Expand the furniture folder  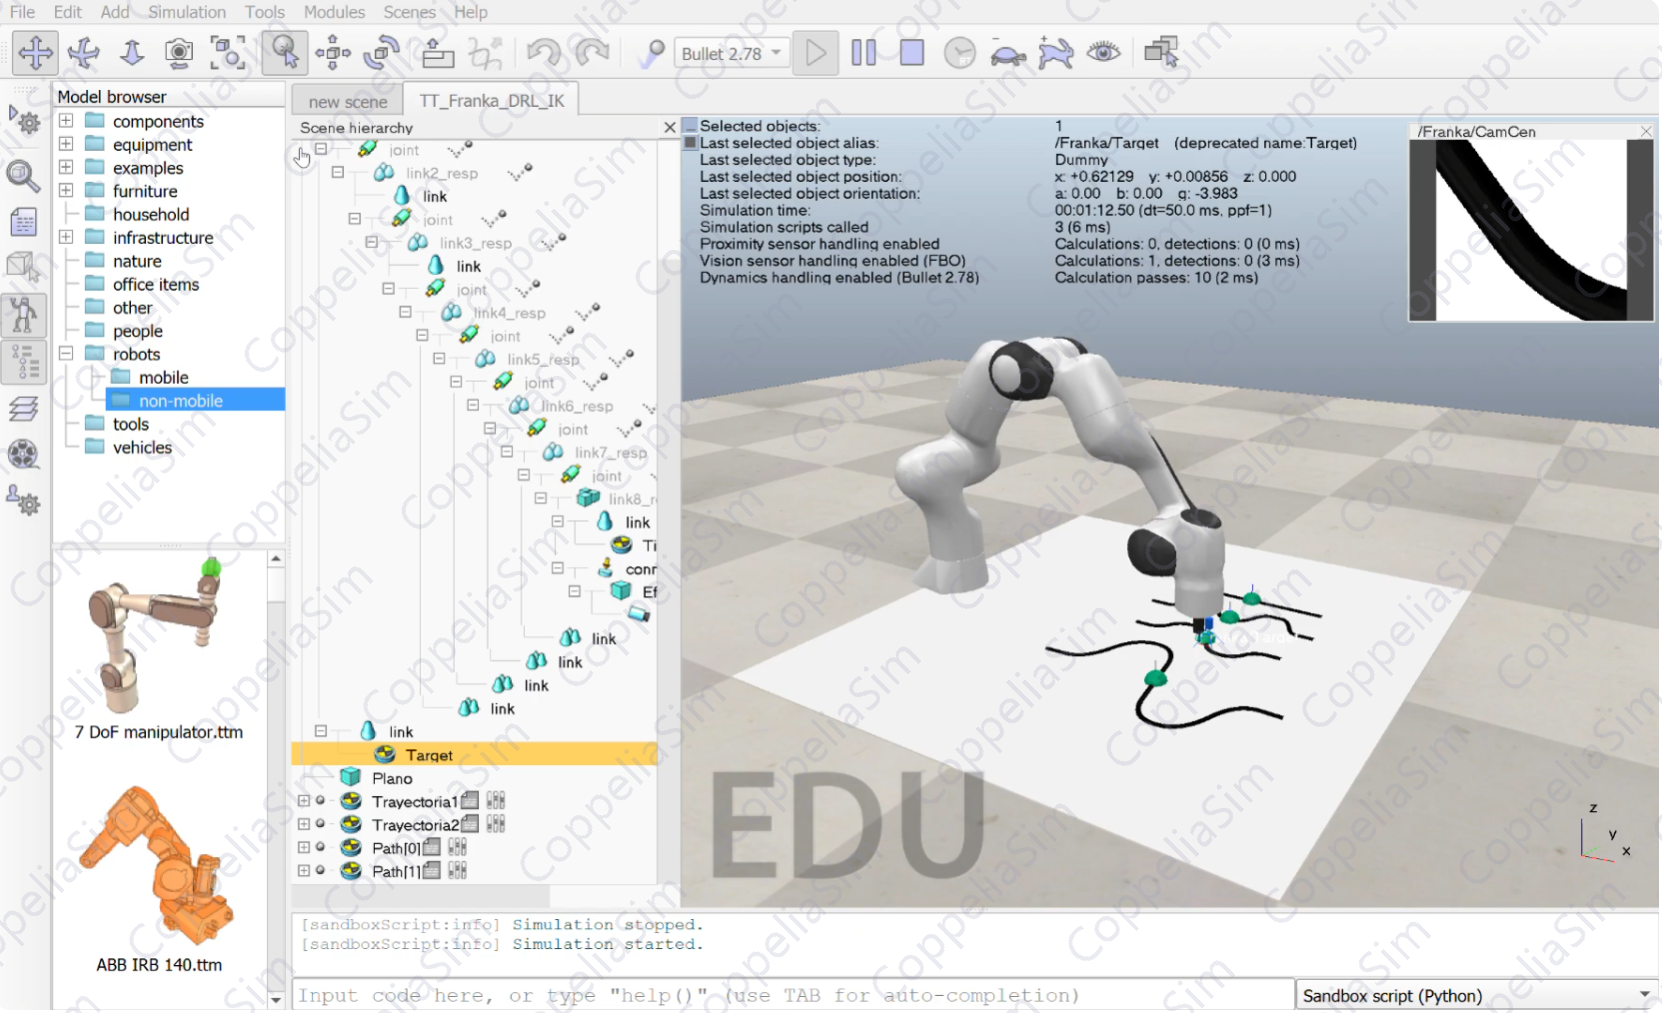[66, 190]
